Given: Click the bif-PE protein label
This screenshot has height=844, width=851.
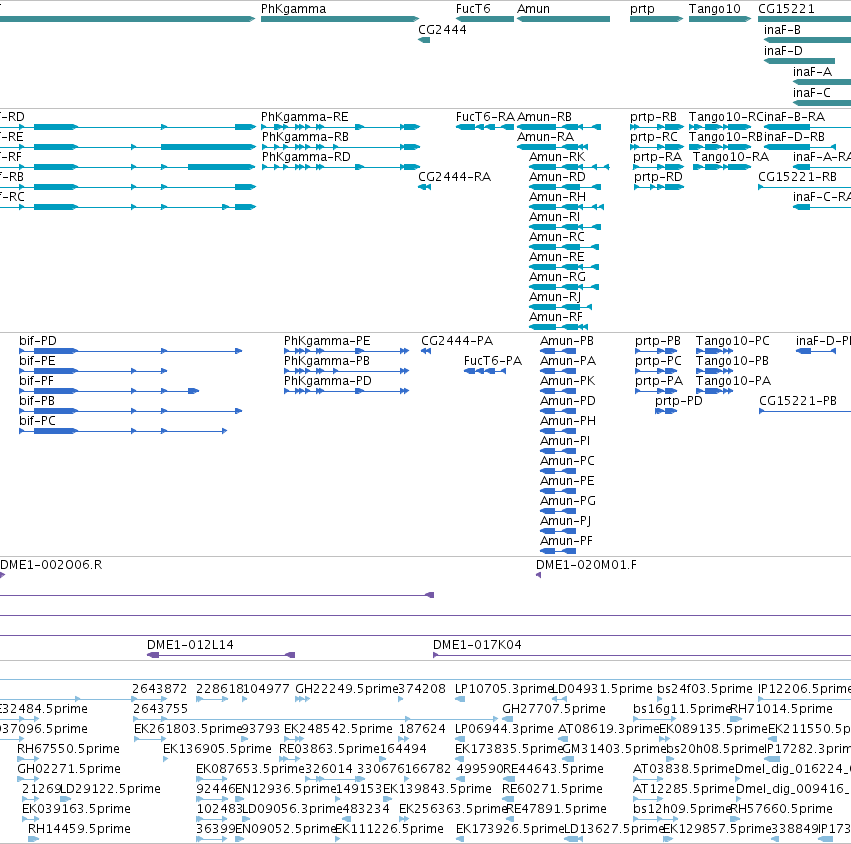Looking at the screenshot, I should [37, 361].
